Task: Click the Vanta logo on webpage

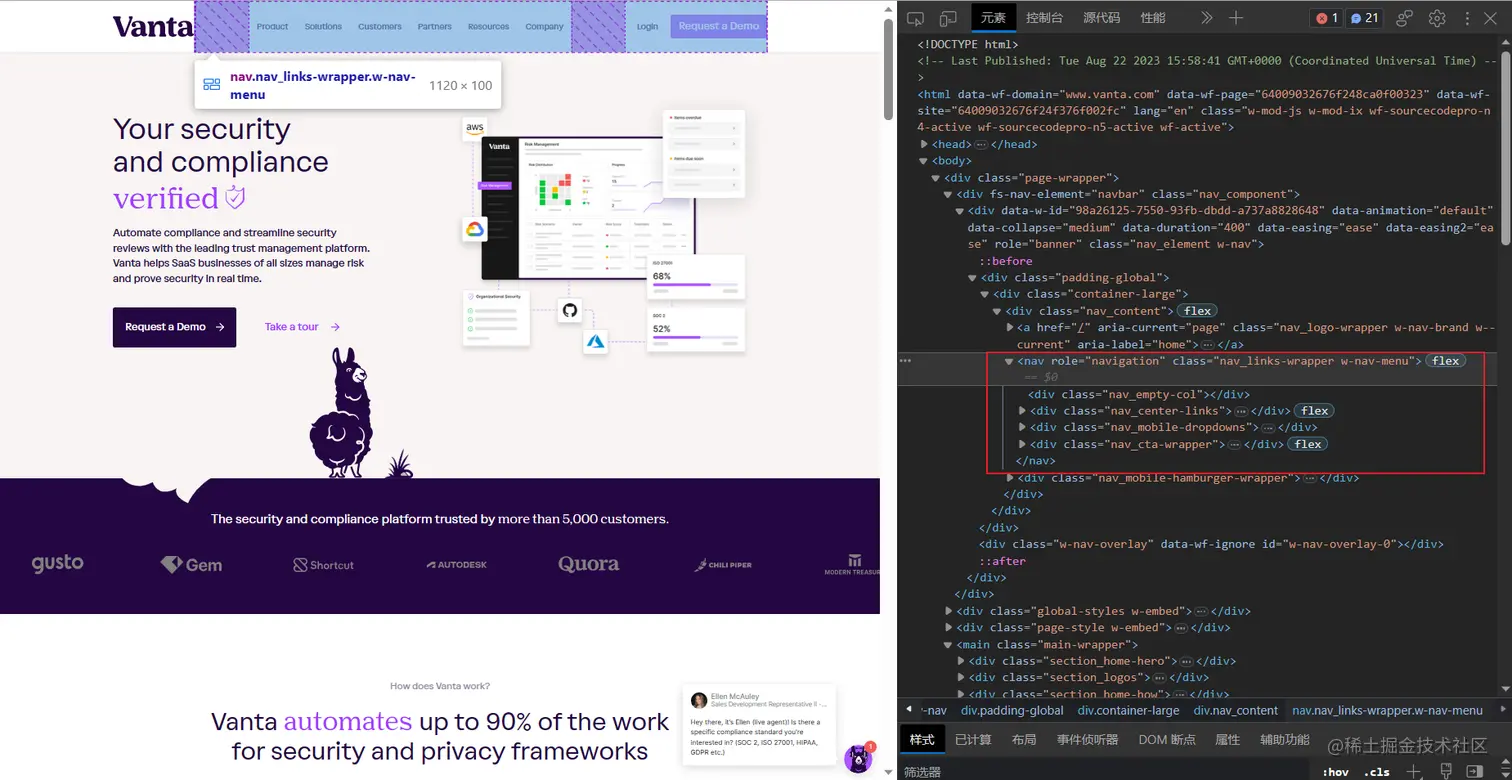Action: [x=153, y=27]
